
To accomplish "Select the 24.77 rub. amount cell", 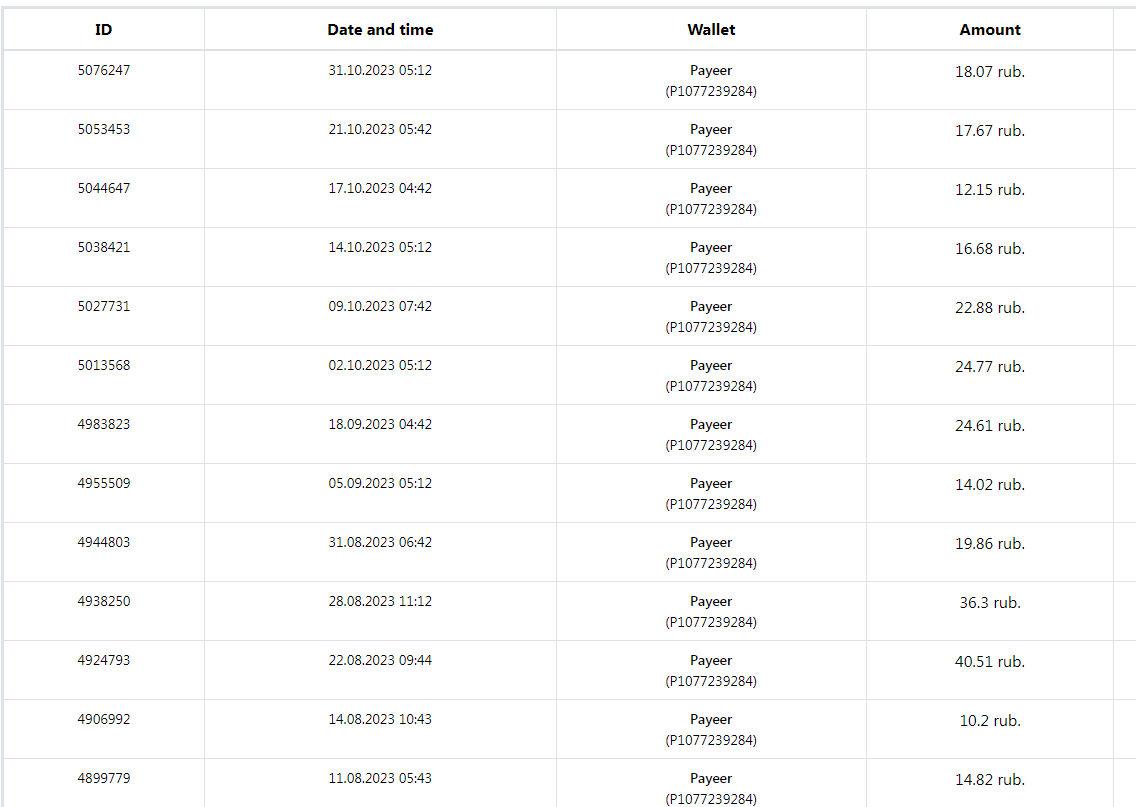I will (990, 367).
